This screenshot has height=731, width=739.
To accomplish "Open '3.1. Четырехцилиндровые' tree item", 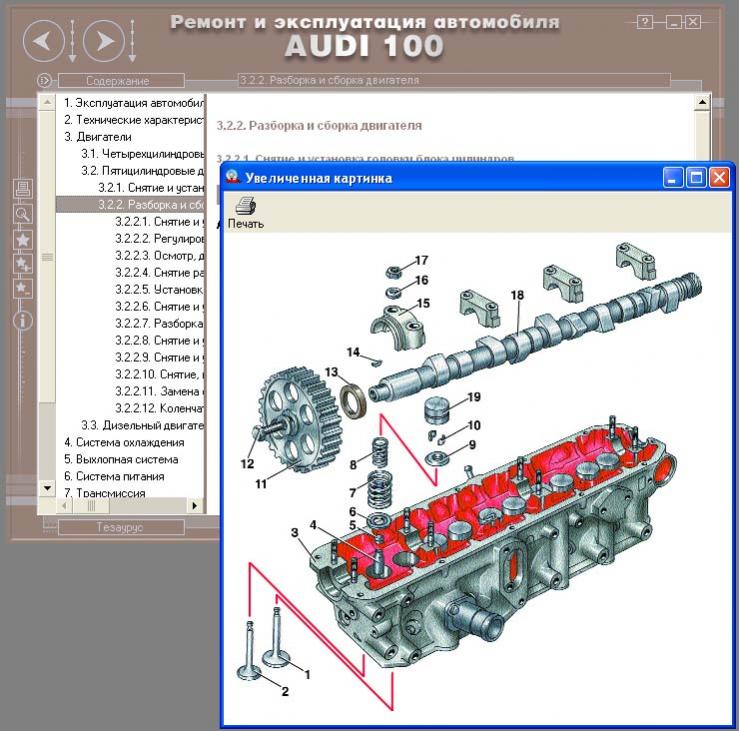I will click(142, 154).
